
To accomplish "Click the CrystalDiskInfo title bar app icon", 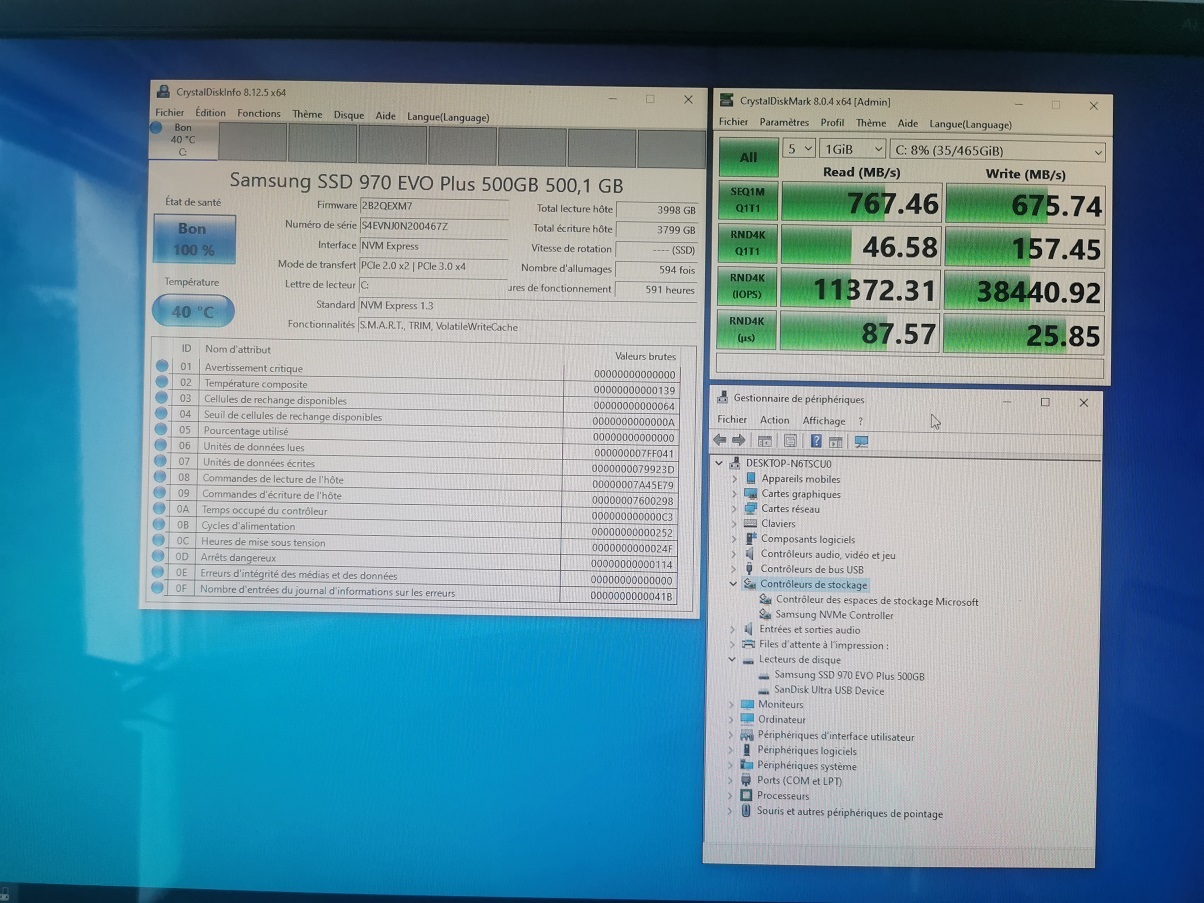I will click(x=164, y=91).
